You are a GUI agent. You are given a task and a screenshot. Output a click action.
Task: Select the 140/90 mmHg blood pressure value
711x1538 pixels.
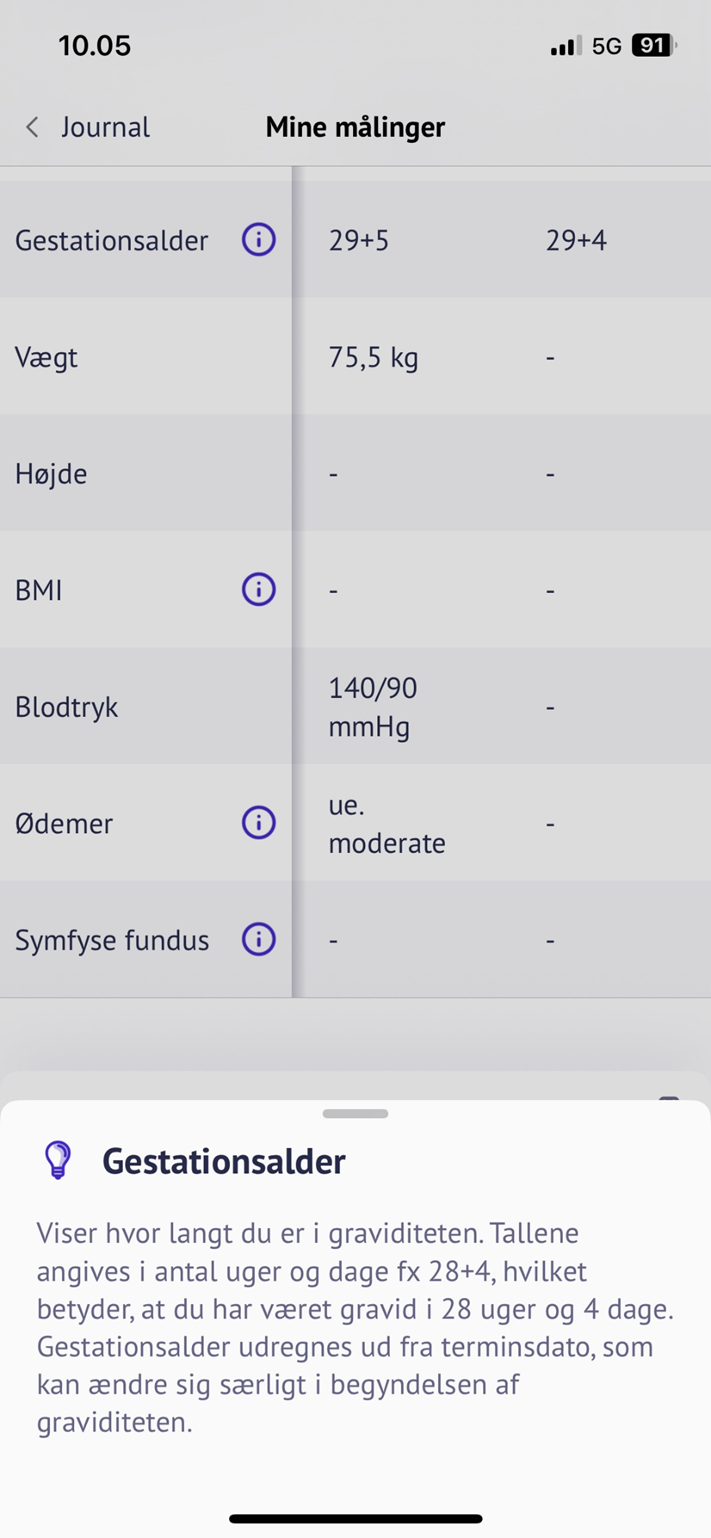(373, 707)
